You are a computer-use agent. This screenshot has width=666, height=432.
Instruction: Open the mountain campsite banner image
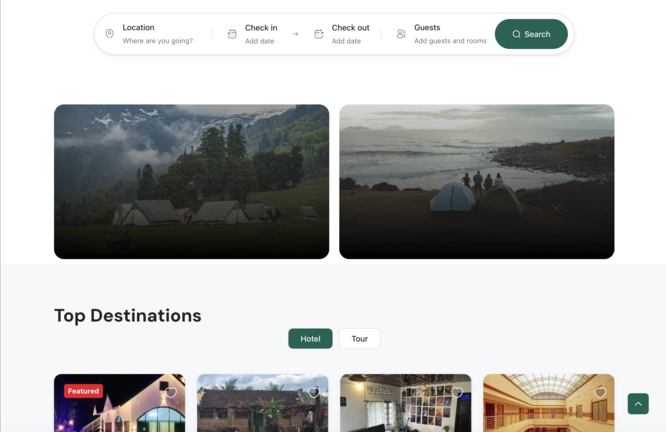coord(191,181)
